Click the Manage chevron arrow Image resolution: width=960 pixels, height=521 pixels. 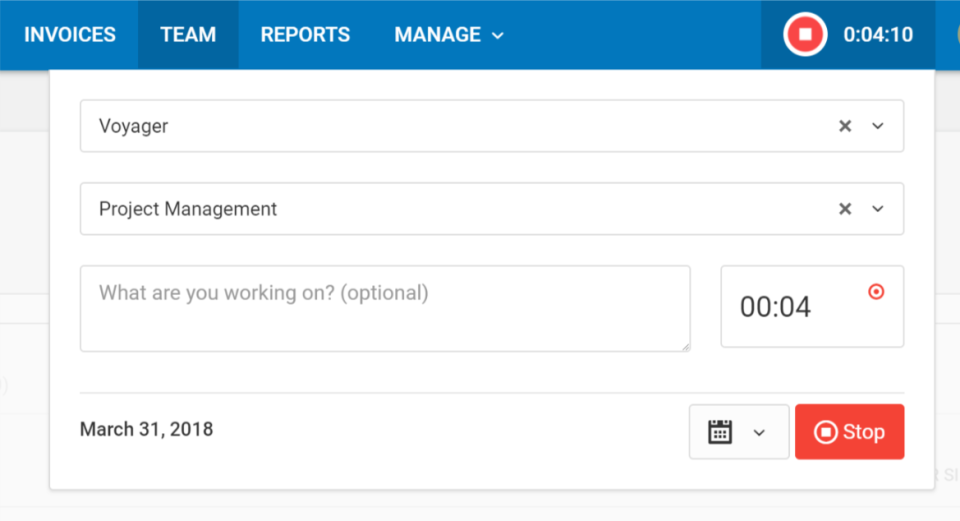click(498, 36)
